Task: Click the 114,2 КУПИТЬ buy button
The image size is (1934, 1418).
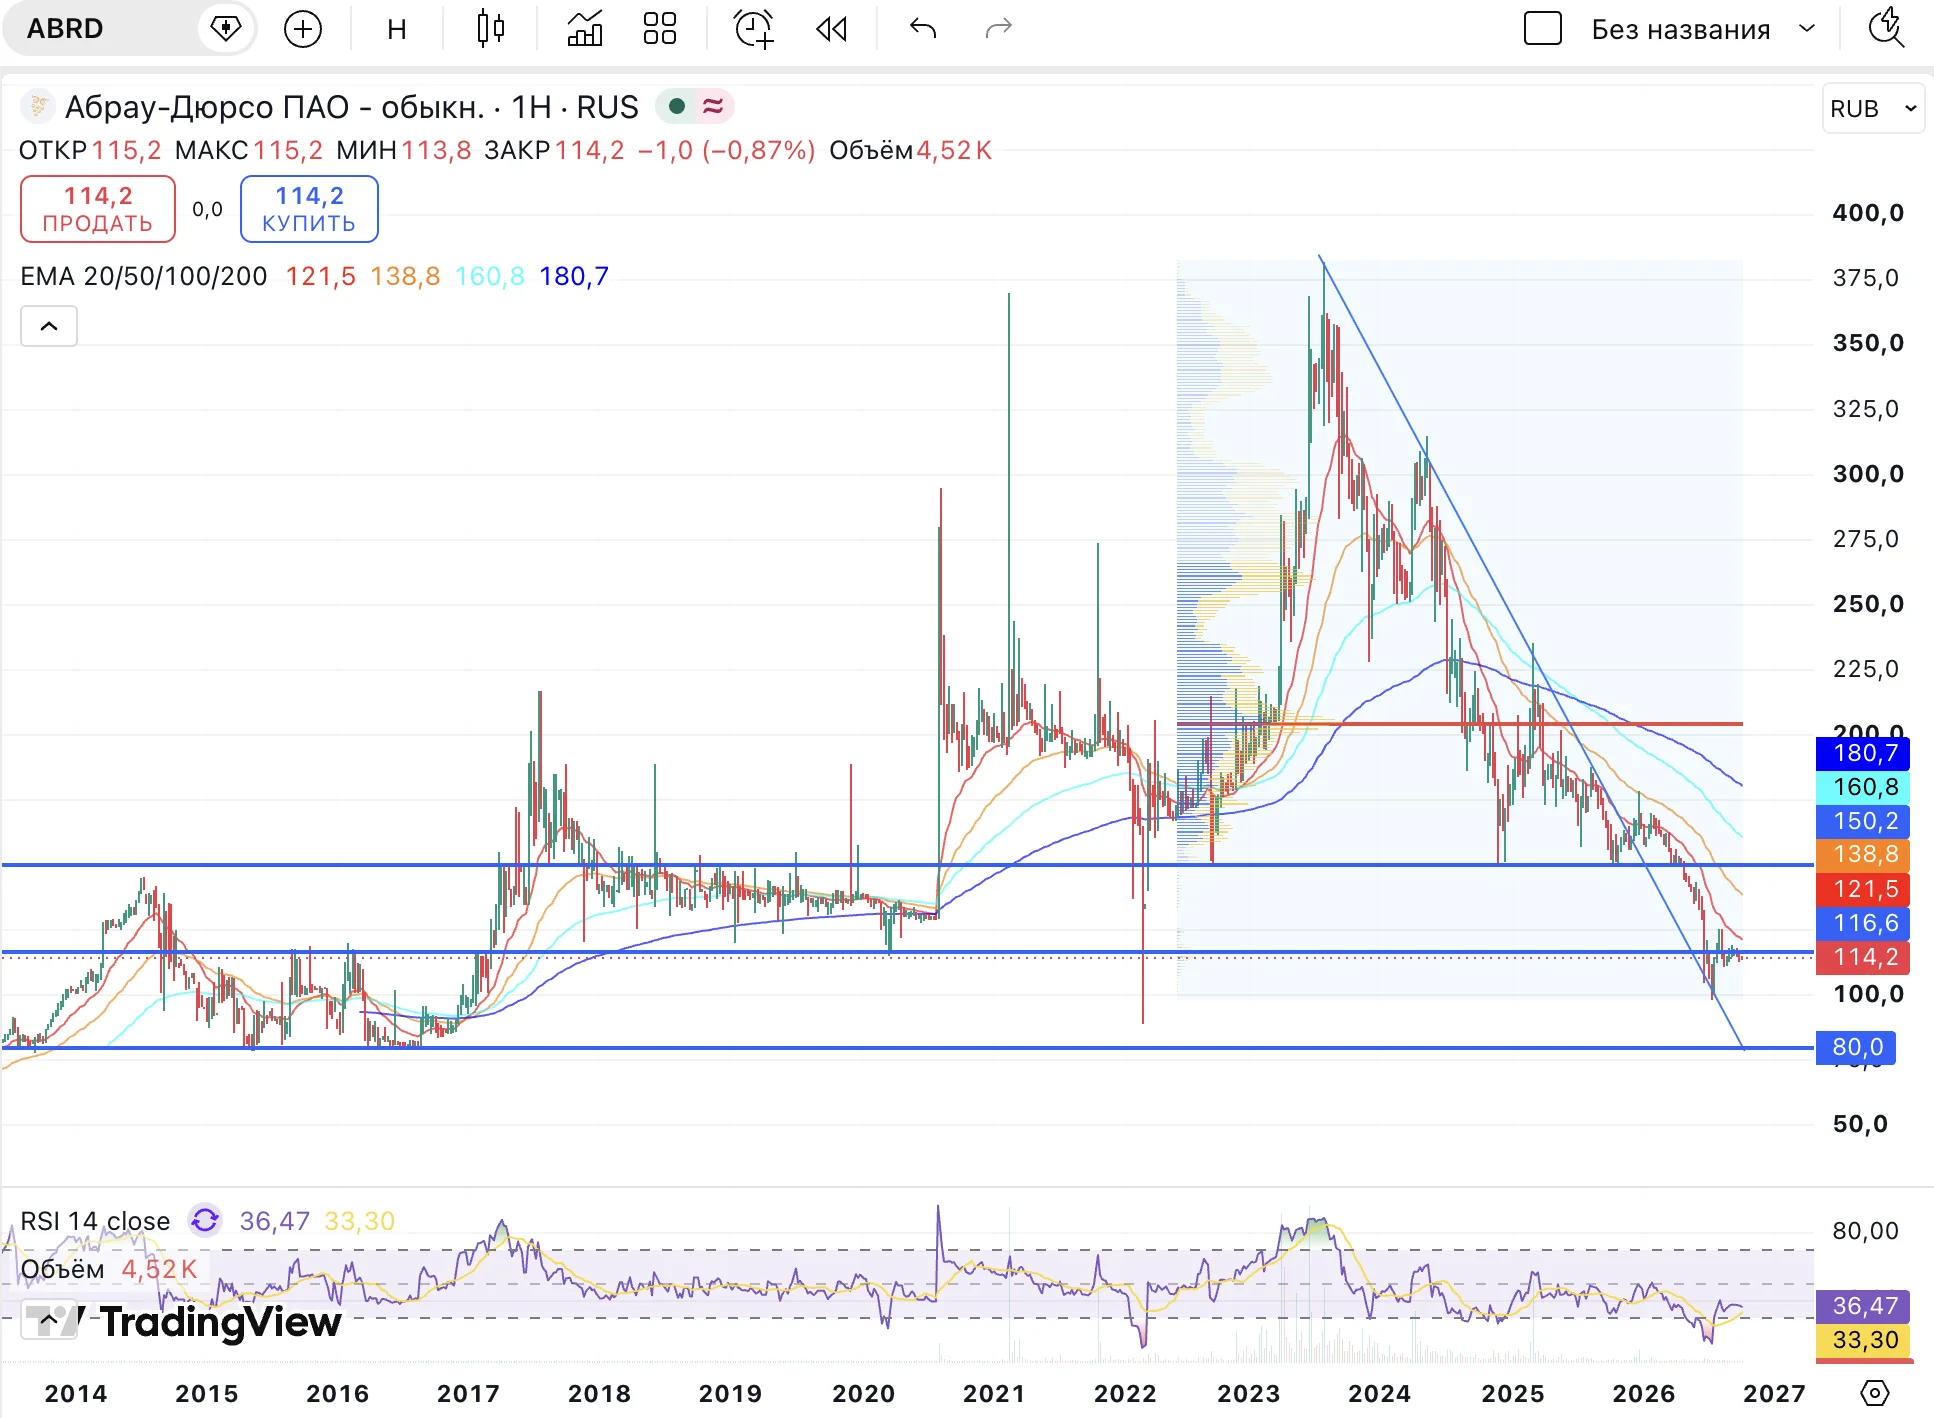Action: pos(309,209)
